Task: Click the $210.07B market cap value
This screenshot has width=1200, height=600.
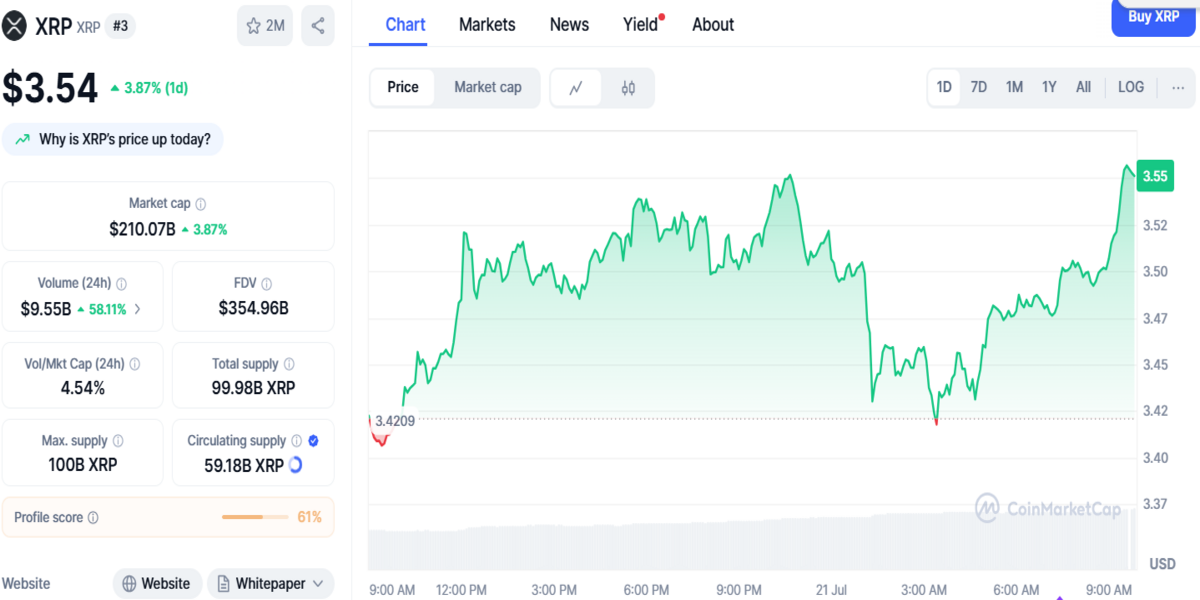Action: pos(142,229)
